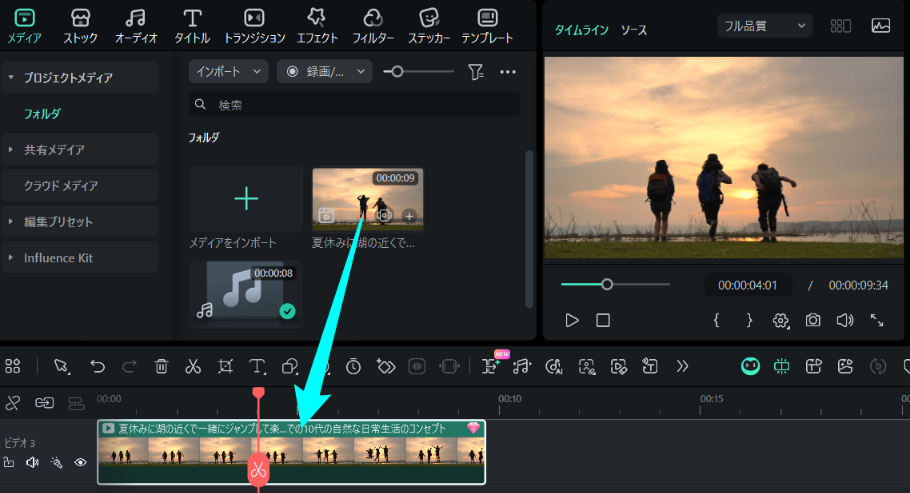Split the clip with the scissors toolbar icon

[x=193, y=366]
